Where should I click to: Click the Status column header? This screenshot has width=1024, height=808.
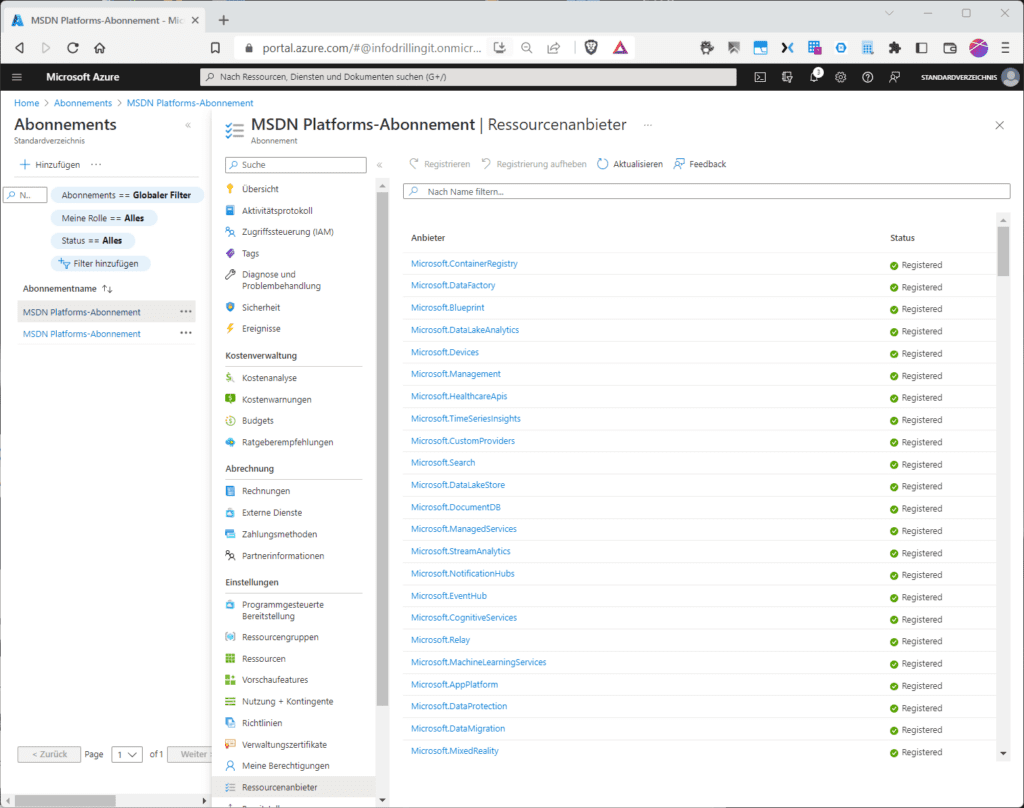[902, 238]
